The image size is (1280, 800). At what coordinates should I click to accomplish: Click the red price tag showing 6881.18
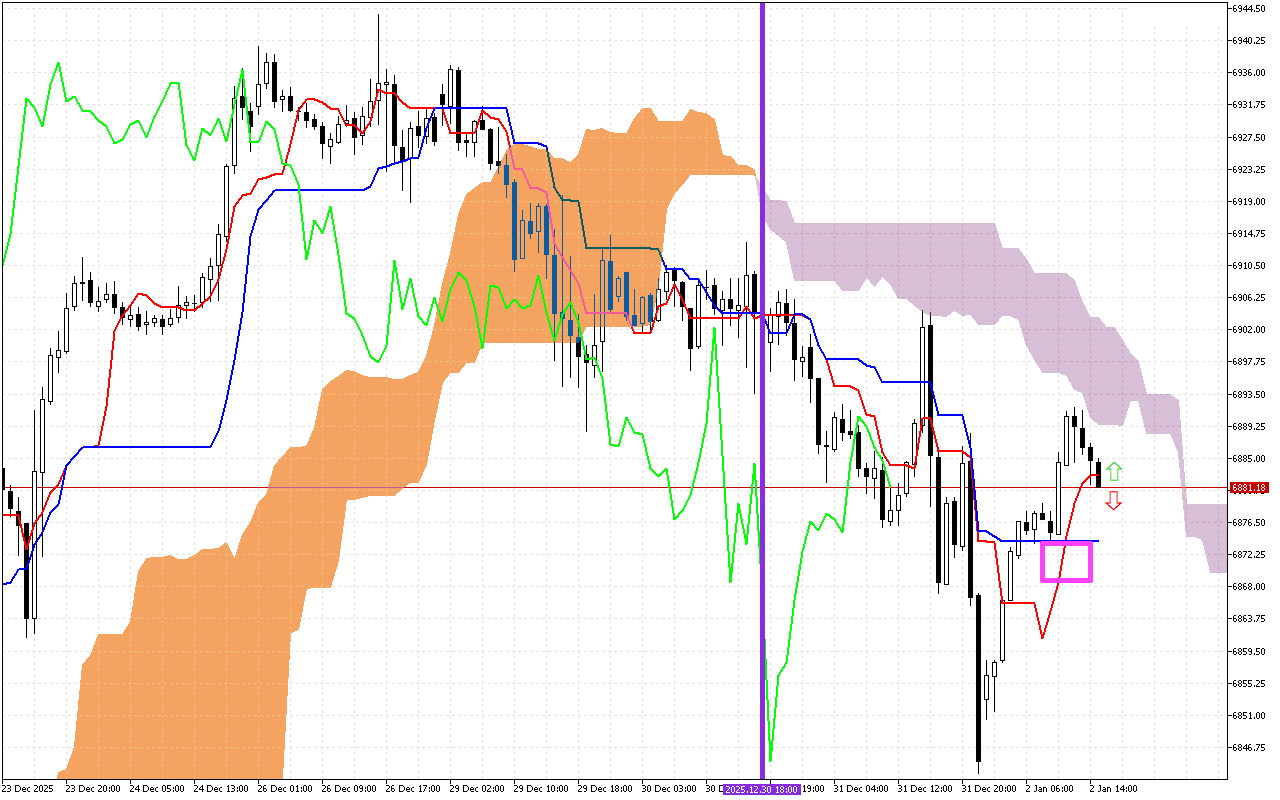(x=1249, y=487)
